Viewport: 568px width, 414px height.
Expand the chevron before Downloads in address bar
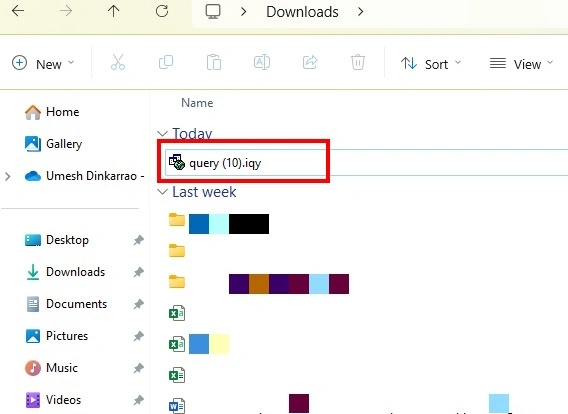coord(243,12)
